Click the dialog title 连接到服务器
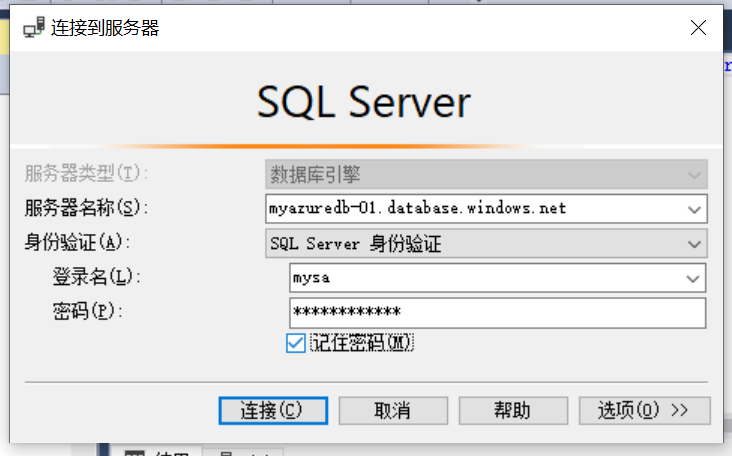The image size is (732, 456). [x=105, y=28]
